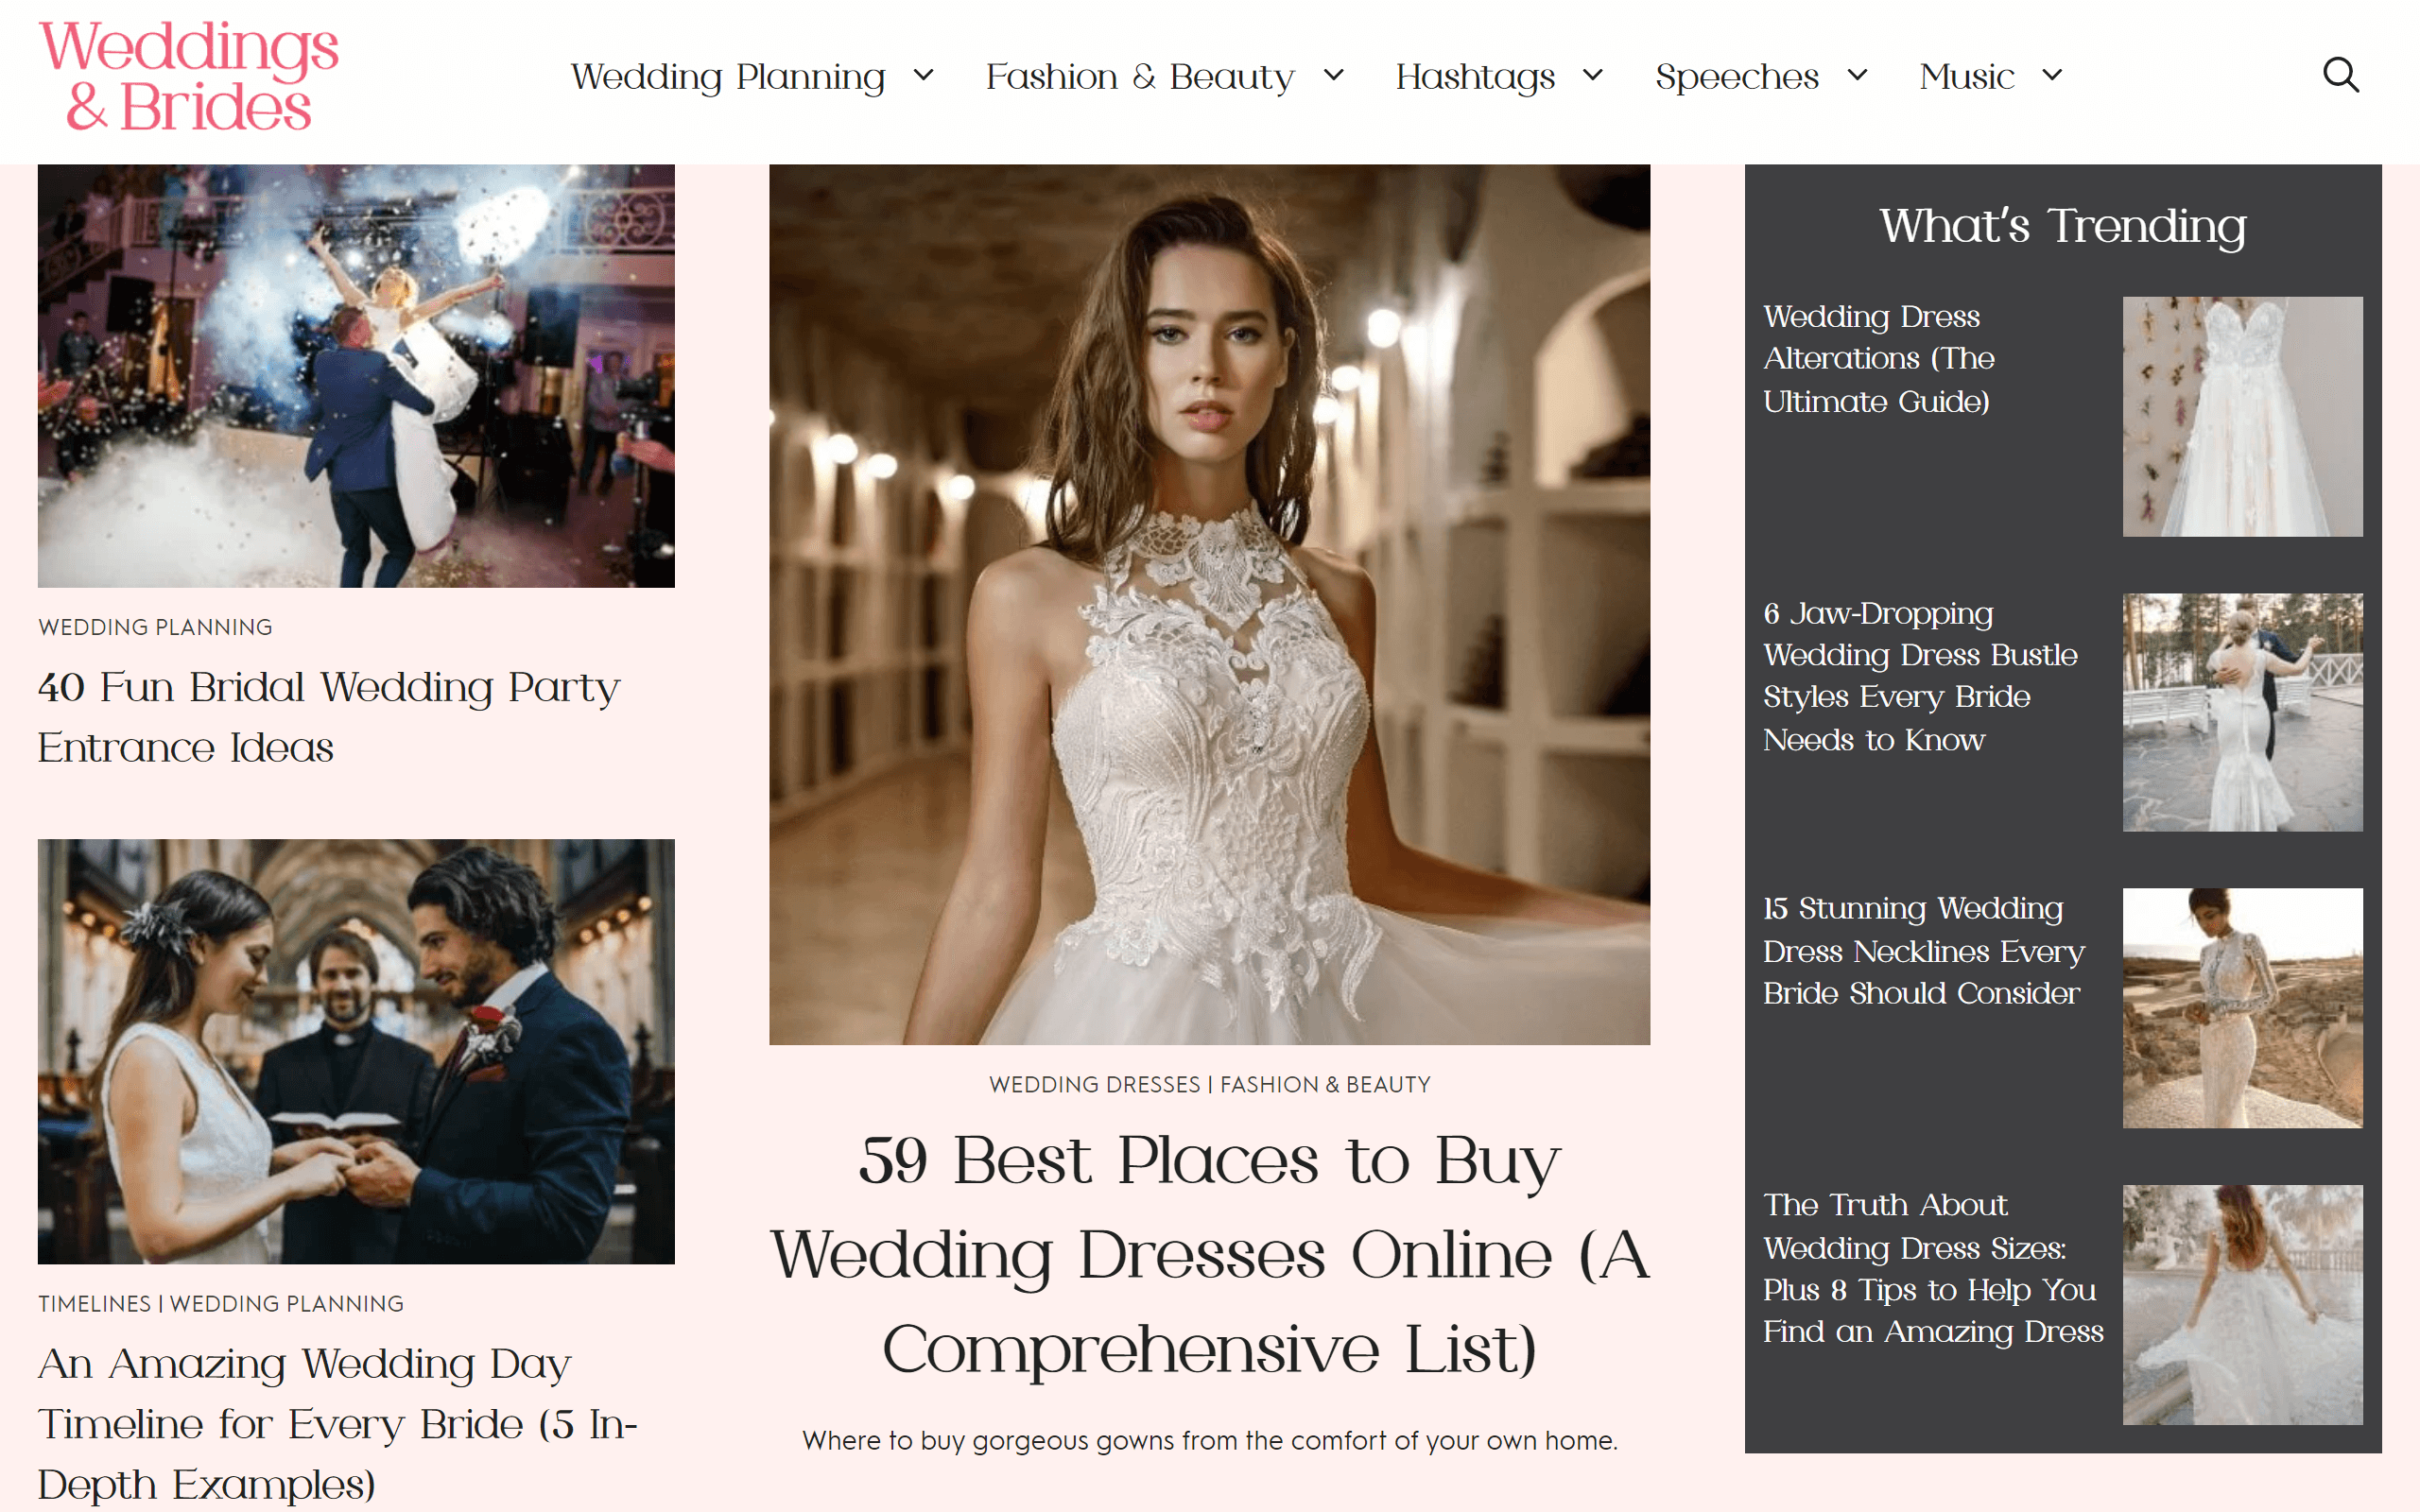Click the Timelines category label
The height and width of the screenshot is (1512, 2420).
click(x=94, y=1304)
